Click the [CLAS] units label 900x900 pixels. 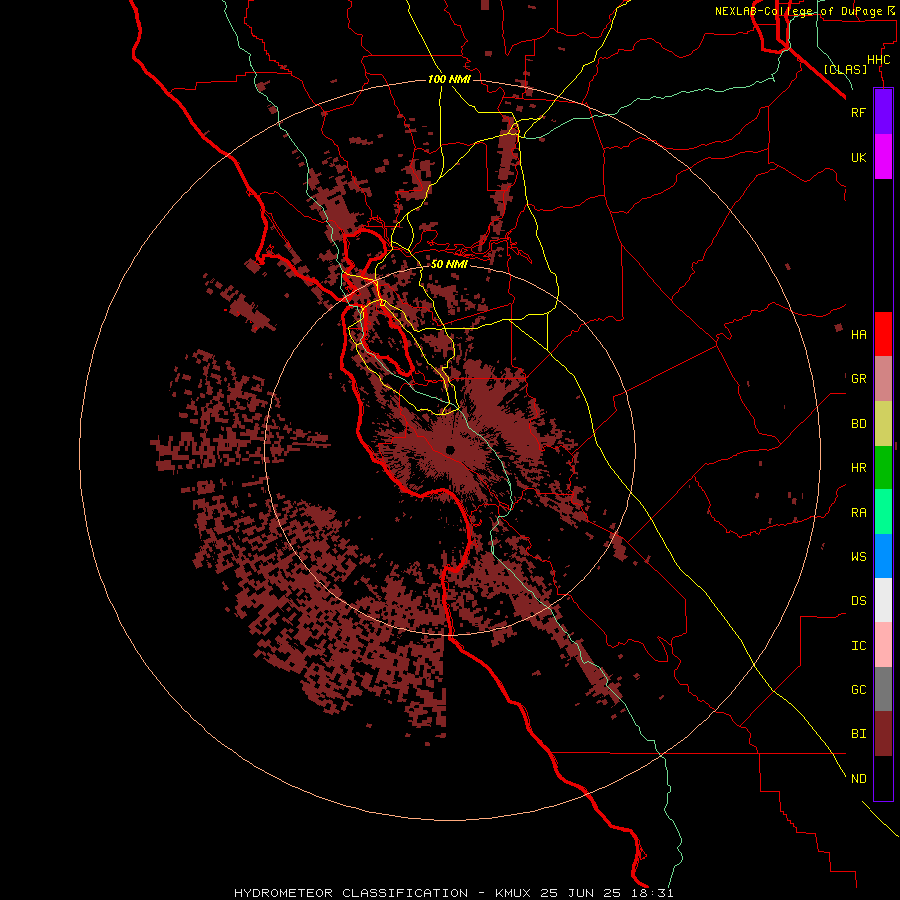tap(845, 70)
